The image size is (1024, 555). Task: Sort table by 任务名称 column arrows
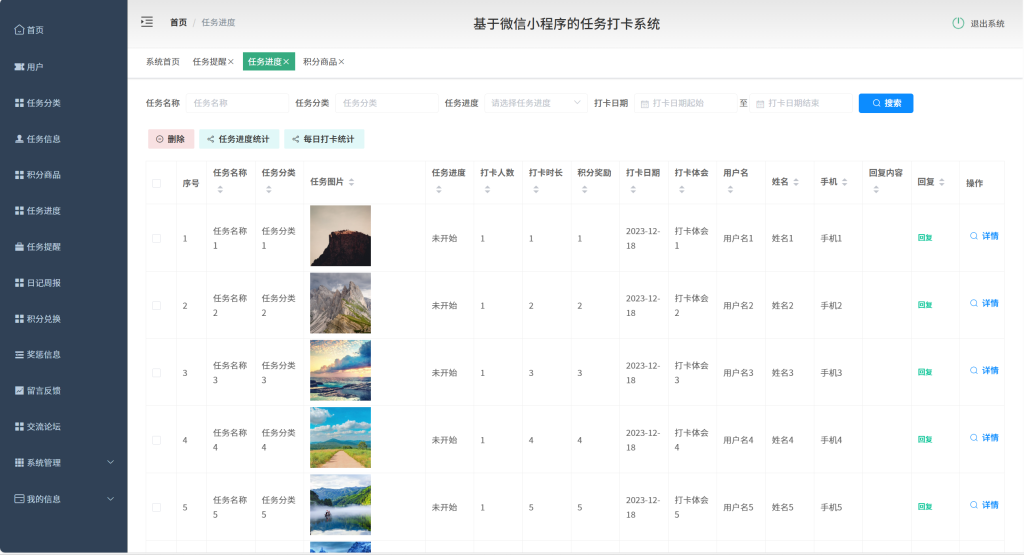[220, 190]
